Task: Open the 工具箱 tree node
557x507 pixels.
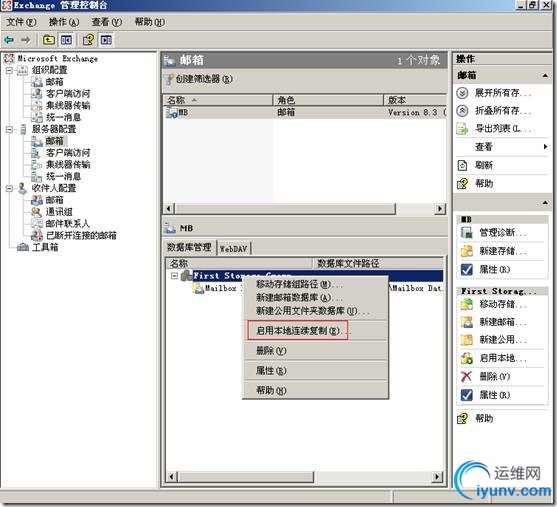Action: tap(45, 247)
